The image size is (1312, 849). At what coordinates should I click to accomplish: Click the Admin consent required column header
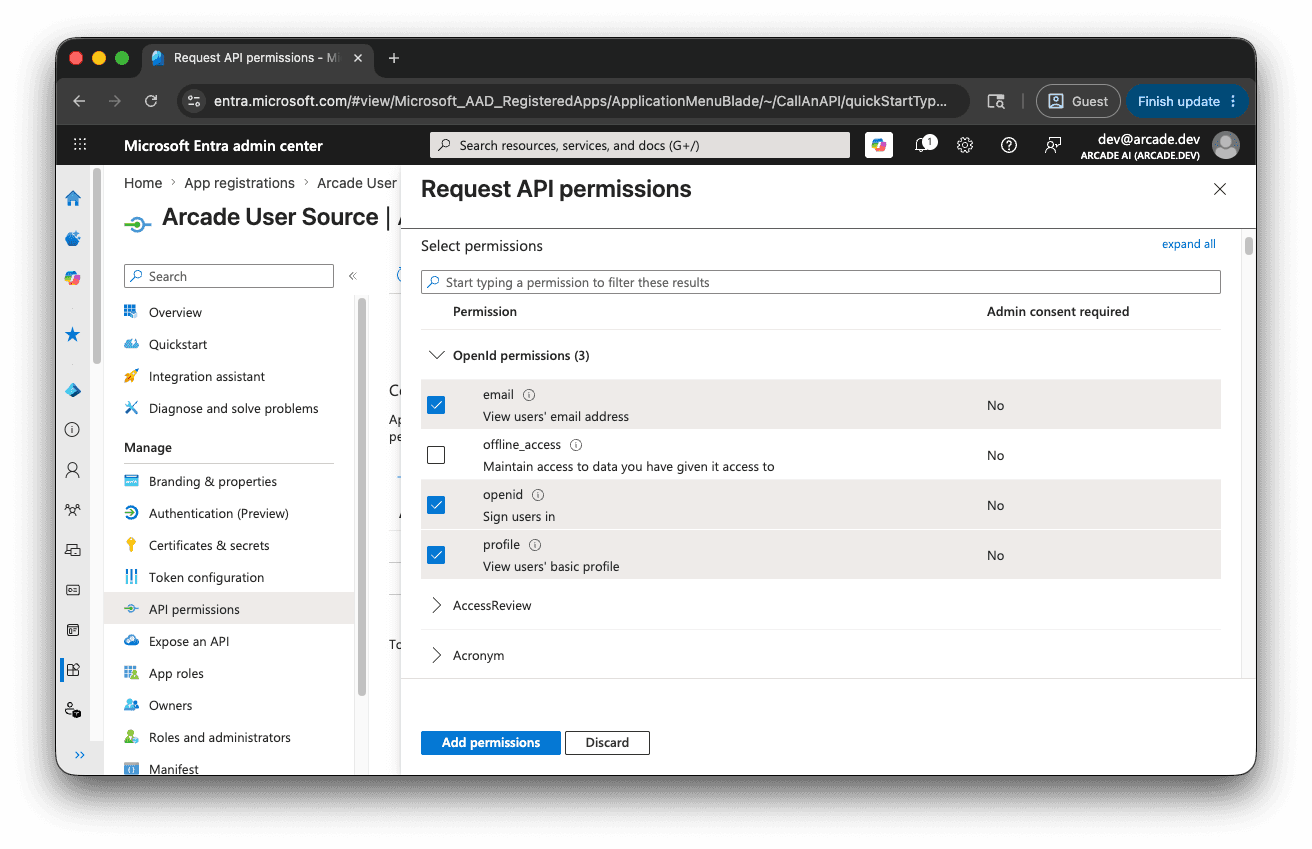[1058, 311]
